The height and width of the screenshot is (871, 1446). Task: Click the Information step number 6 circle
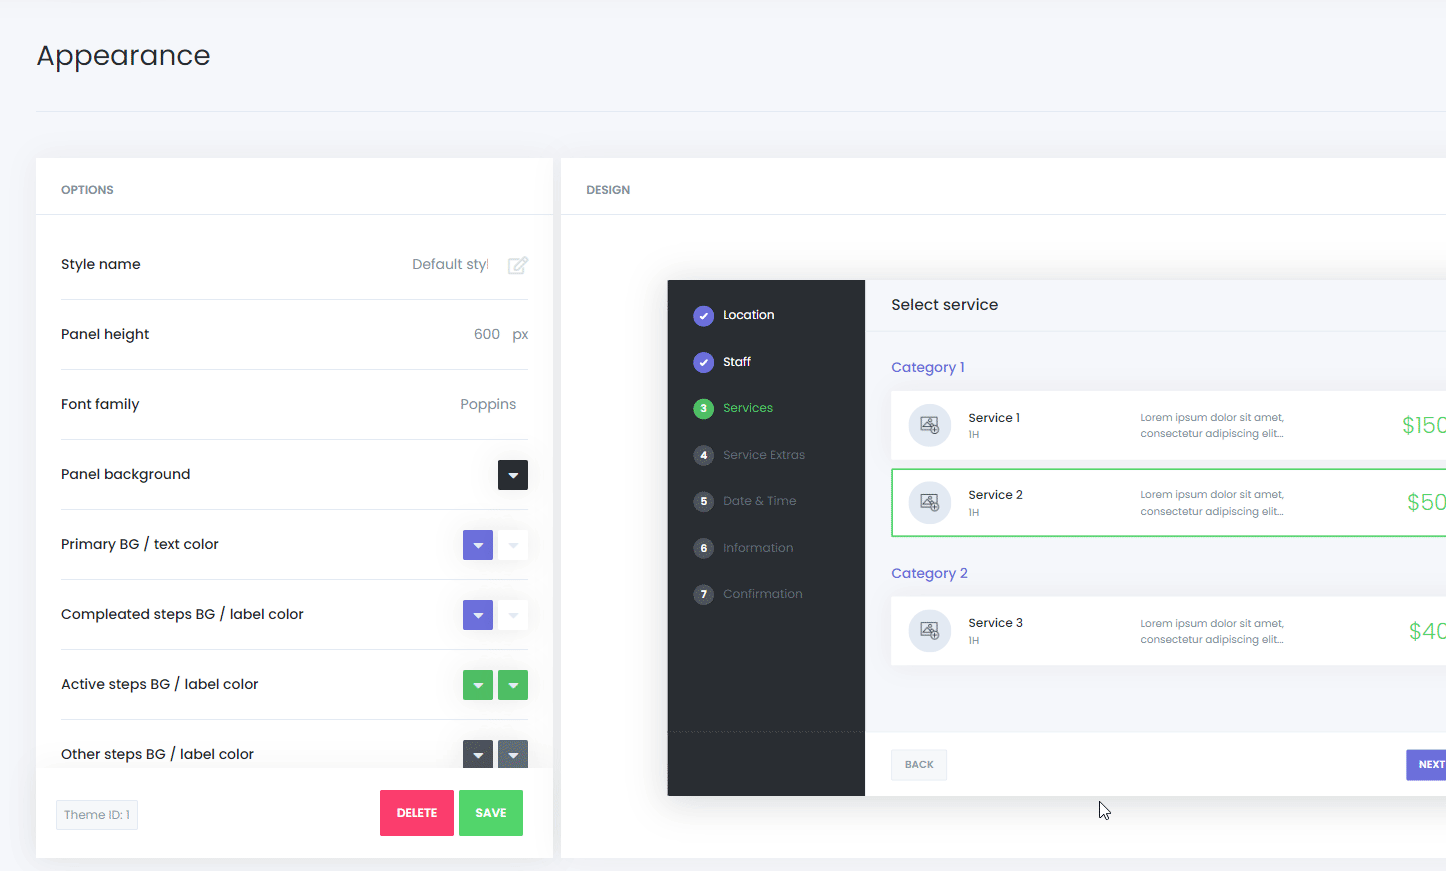(x=704, y=548)
